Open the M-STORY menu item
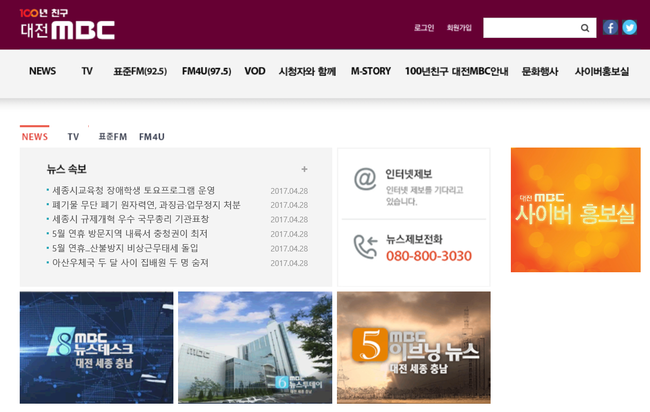 coord(371,71)
